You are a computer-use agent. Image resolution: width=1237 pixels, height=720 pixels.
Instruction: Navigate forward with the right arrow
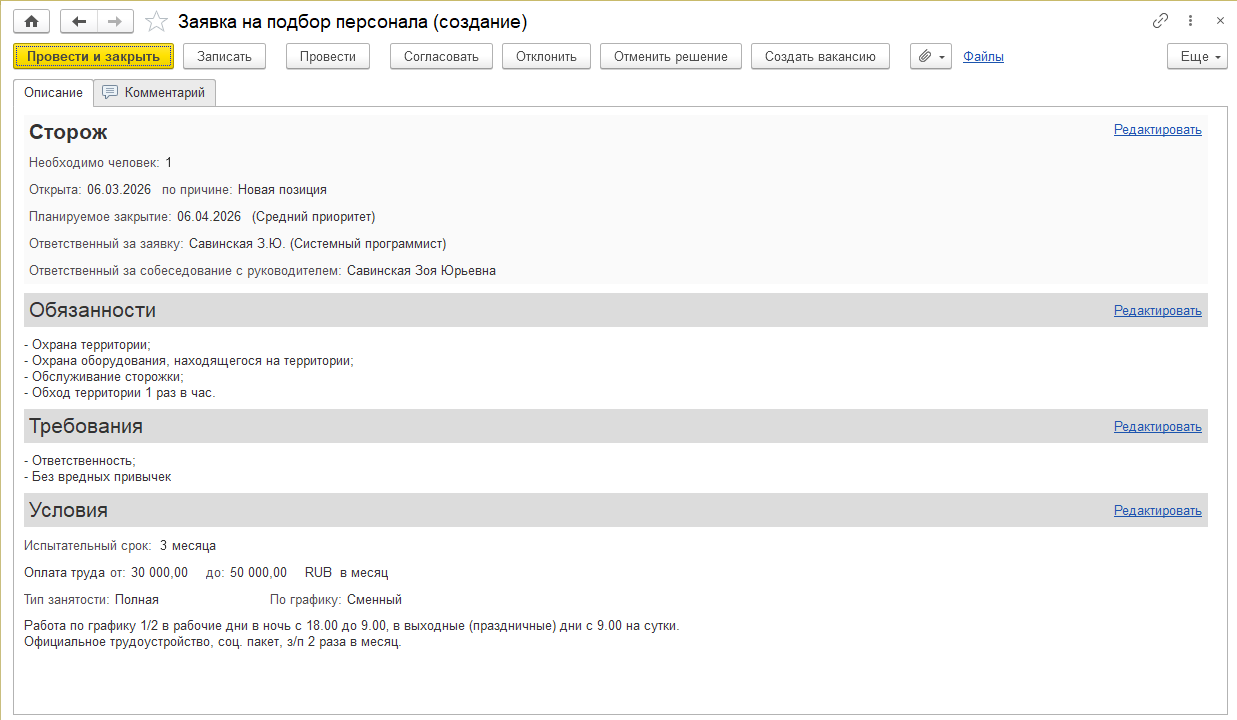[x=115, y=21]
